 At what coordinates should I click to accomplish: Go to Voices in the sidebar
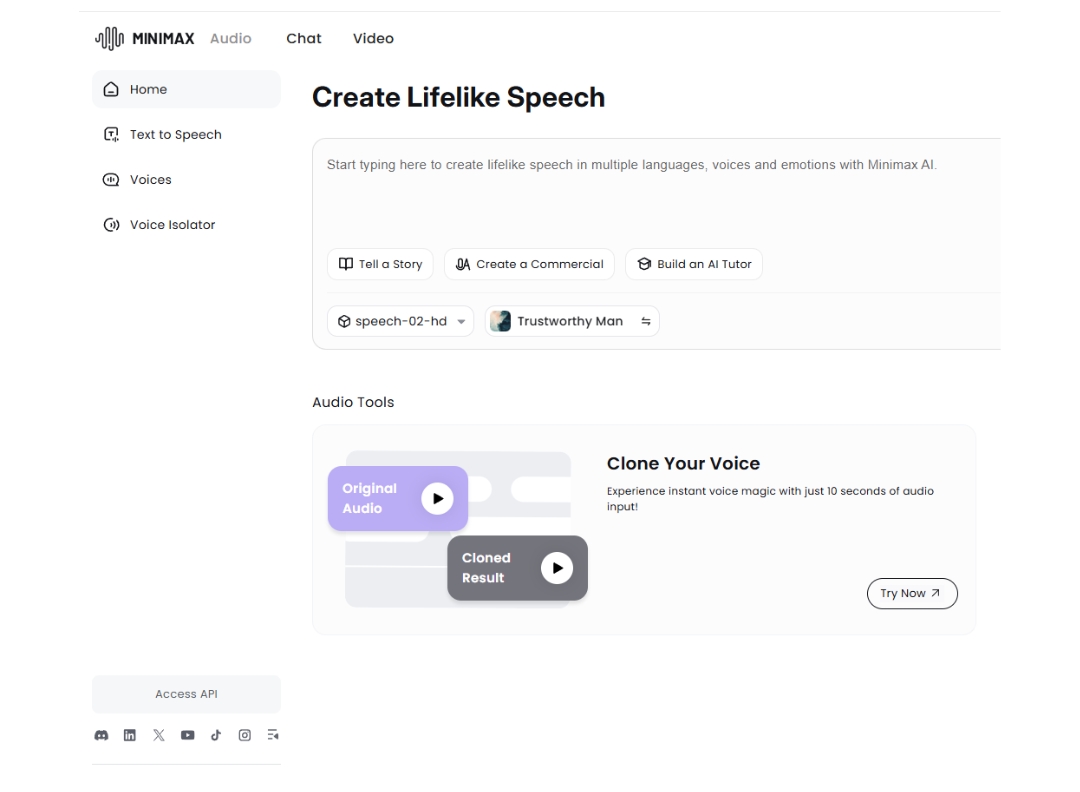[x=150, y=180]
